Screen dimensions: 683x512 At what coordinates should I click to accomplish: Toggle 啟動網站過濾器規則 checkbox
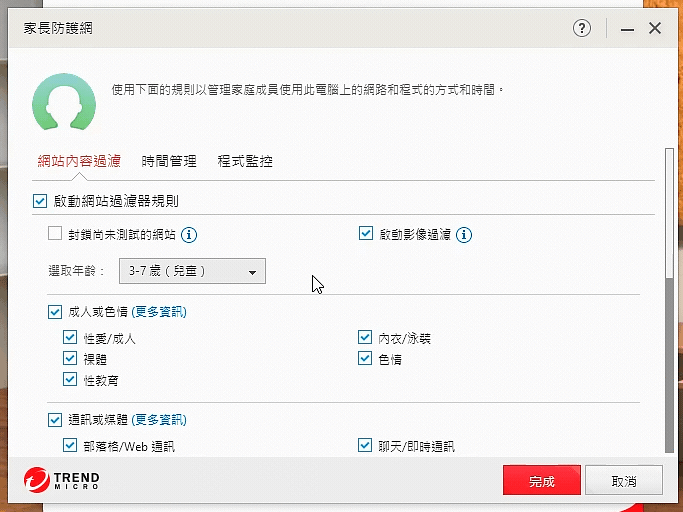point(40,201)
